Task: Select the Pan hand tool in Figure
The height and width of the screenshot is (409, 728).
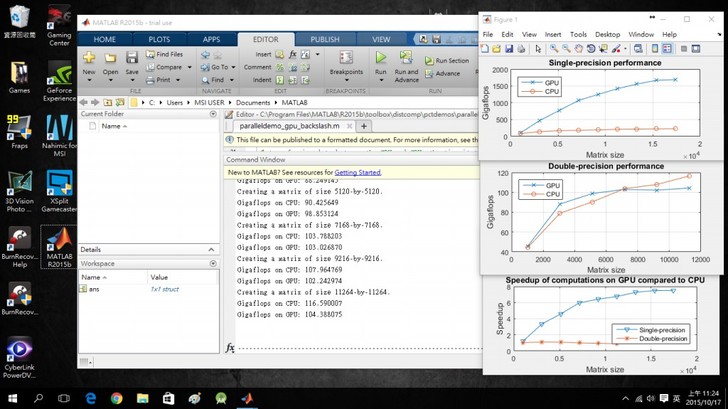Action: (580, 48)
